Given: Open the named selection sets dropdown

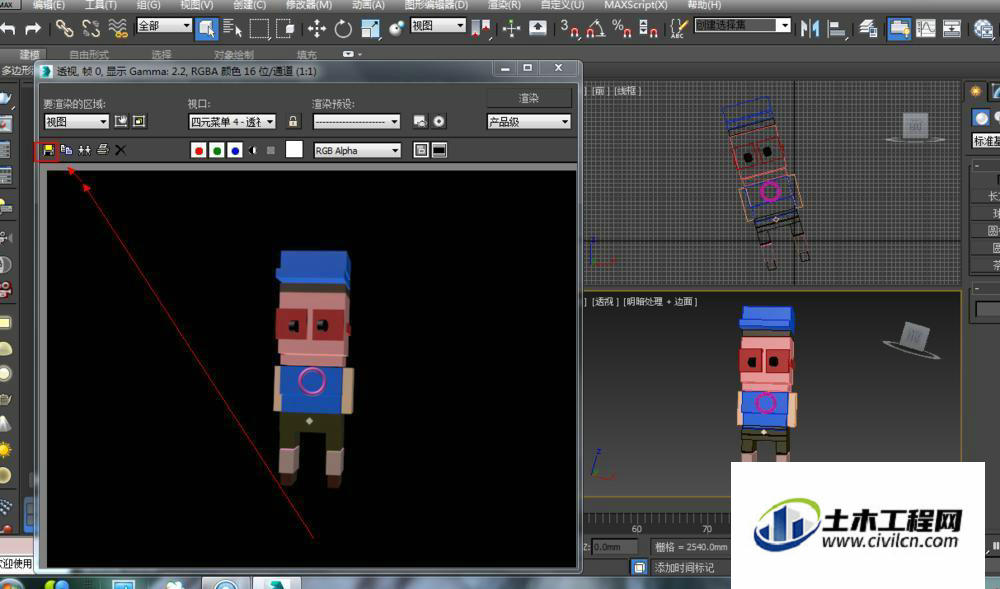Looking at the screenshot, I should (742, 25).
